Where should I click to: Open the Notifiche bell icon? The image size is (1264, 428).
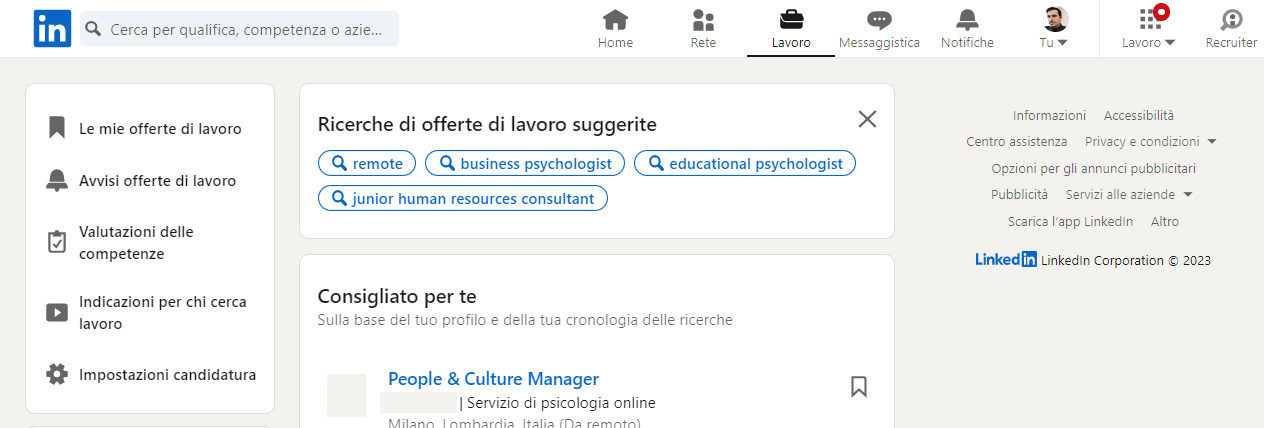[967, 20]
